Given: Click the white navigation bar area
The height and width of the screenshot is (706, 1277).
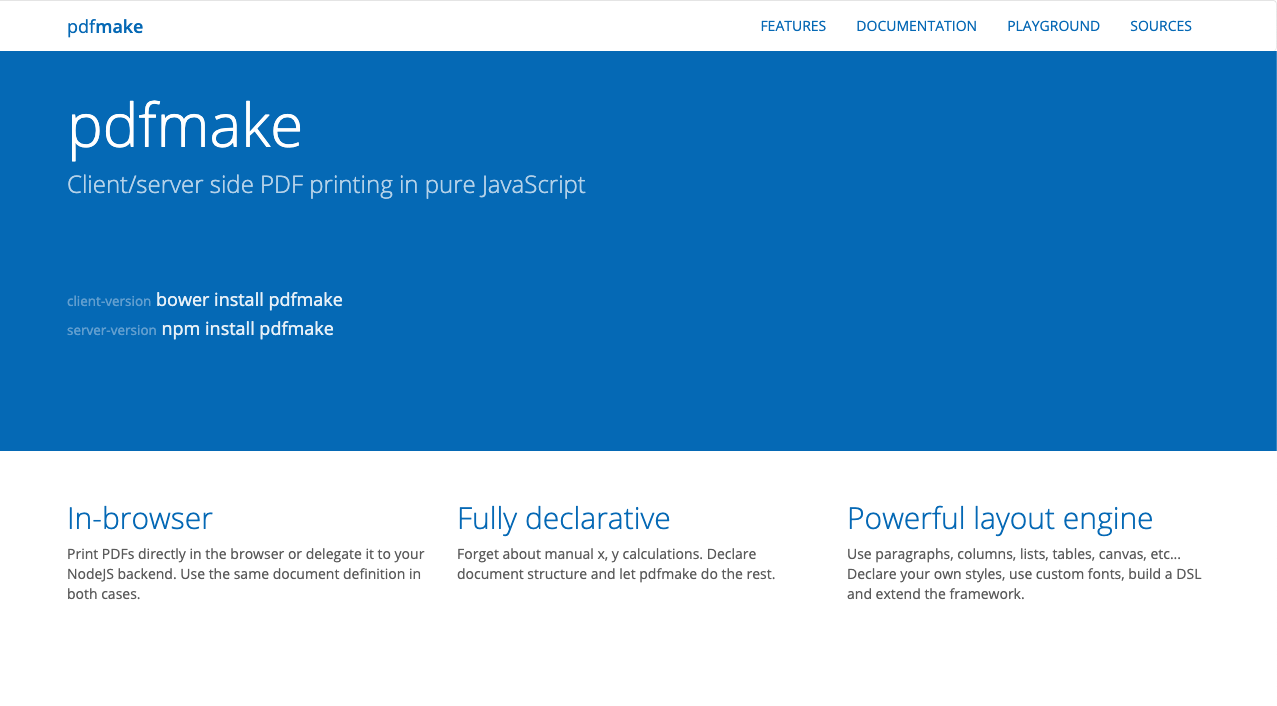Looking at the screenshot, I should coord(450,25).
